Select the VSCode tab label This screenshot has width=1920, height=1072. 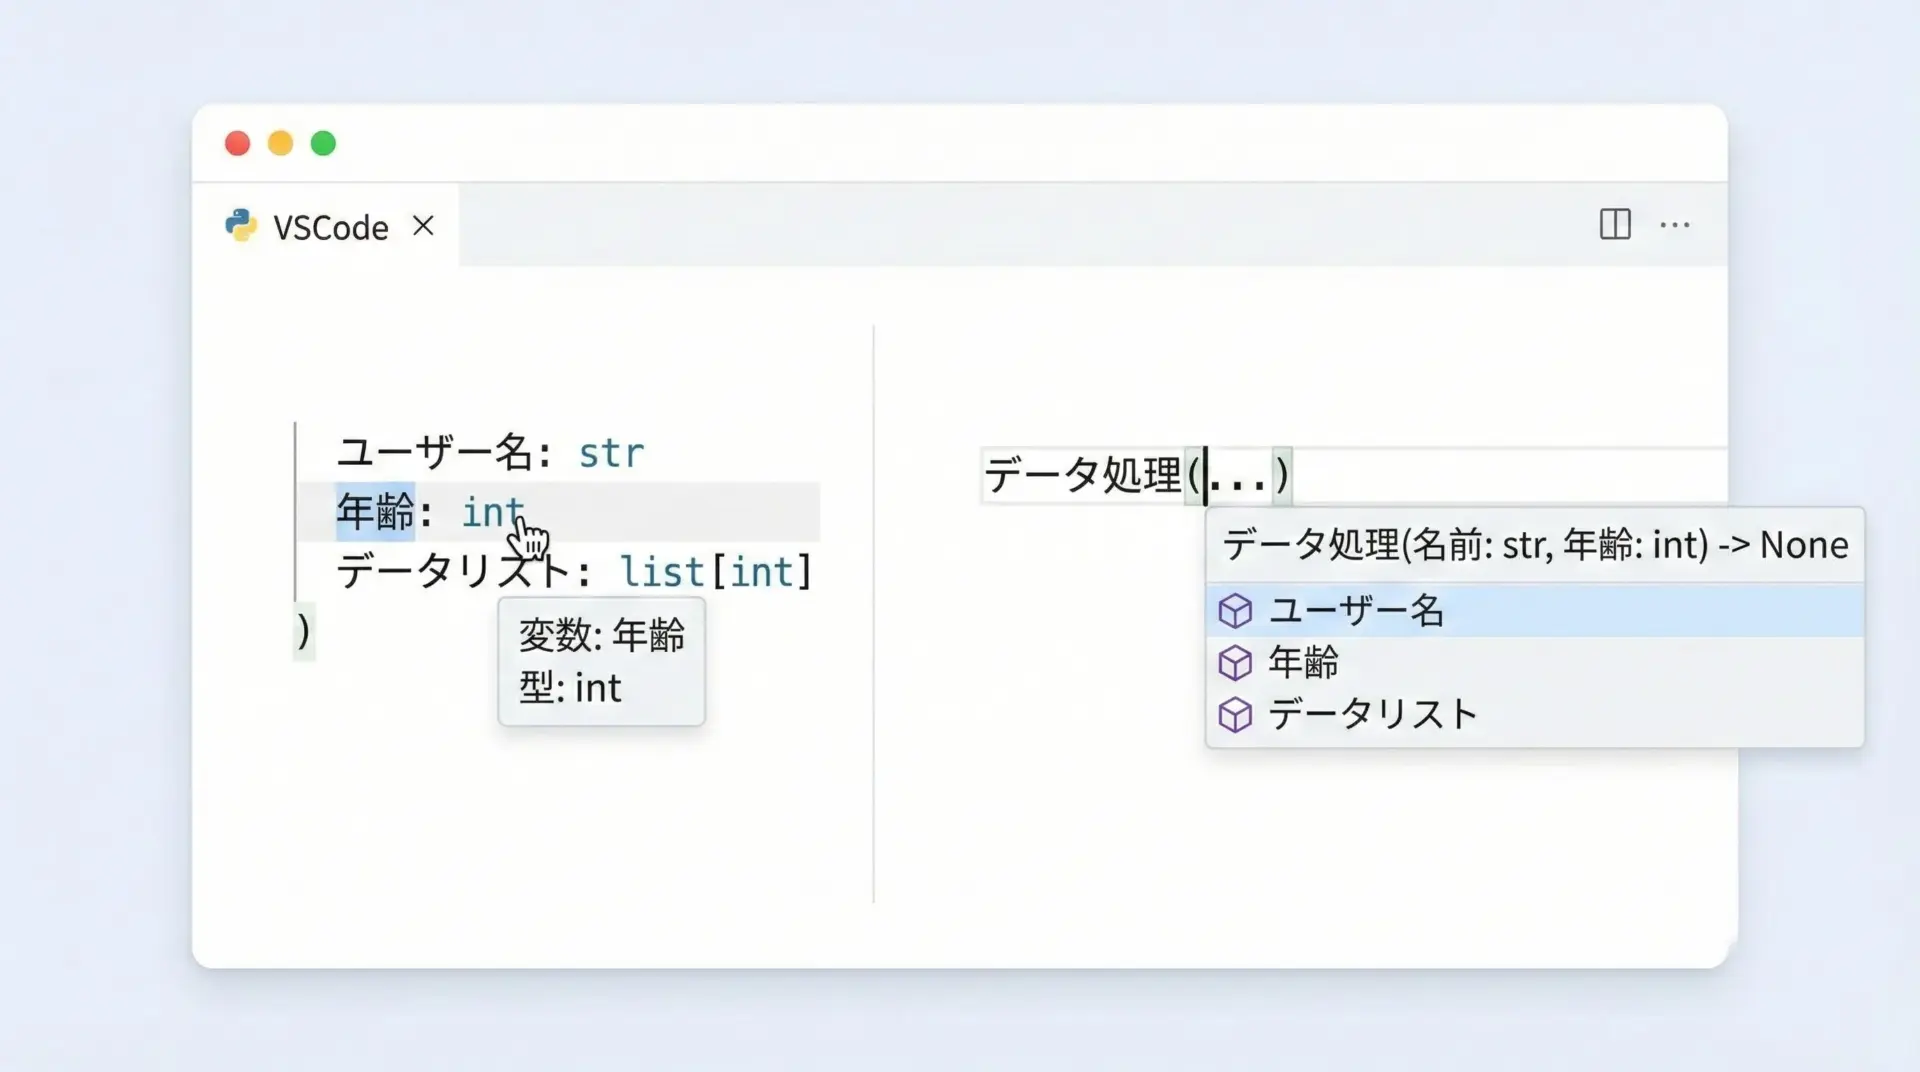pos(330,228)
